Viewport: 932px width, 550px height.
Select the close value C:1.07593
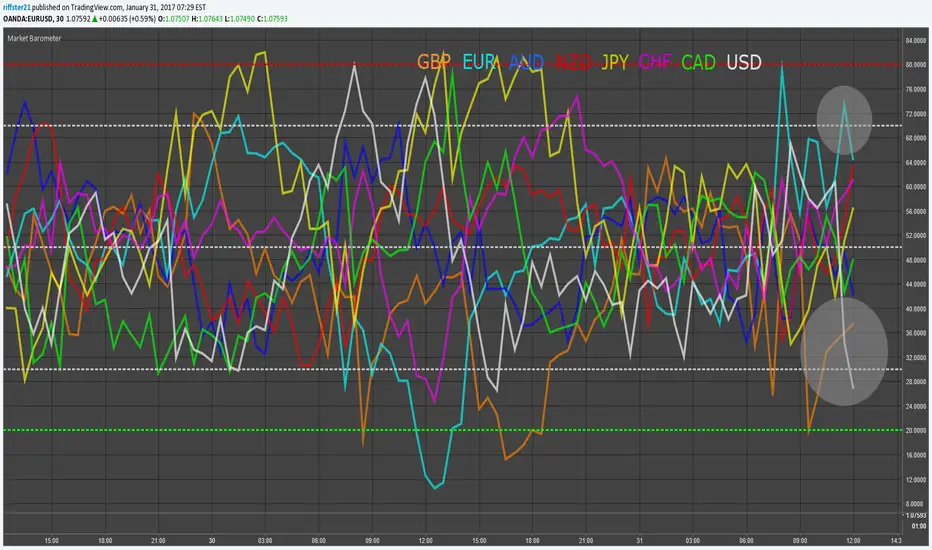[272, 19]
